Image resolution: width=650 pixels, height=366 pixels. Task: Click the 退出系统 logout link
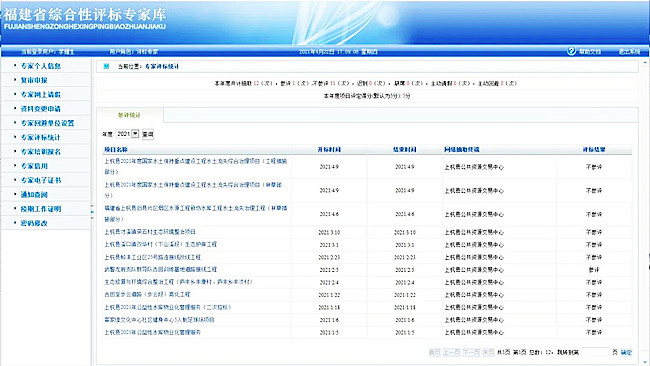point(629,52)
